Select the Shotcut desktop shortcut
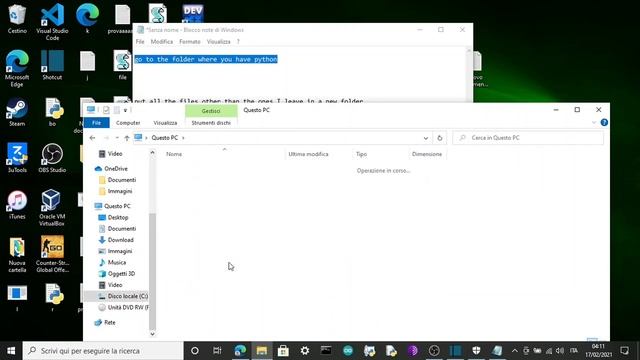Screen dimensions: 640x360 52,64
